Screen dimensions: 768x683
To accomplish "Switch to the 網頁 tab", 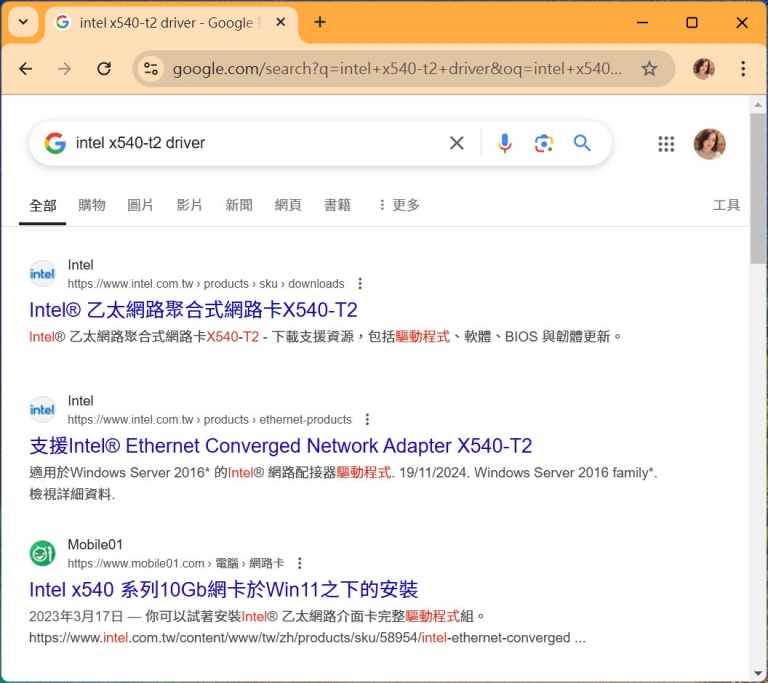I will click(288, 205).
